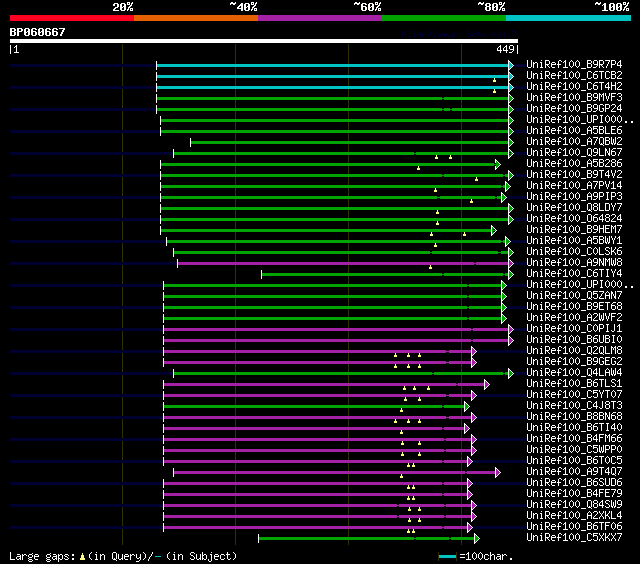The image size is (640, 564).
Task: Click the UniRef100_Q2QLM8 label
Action: click(574, 351)
